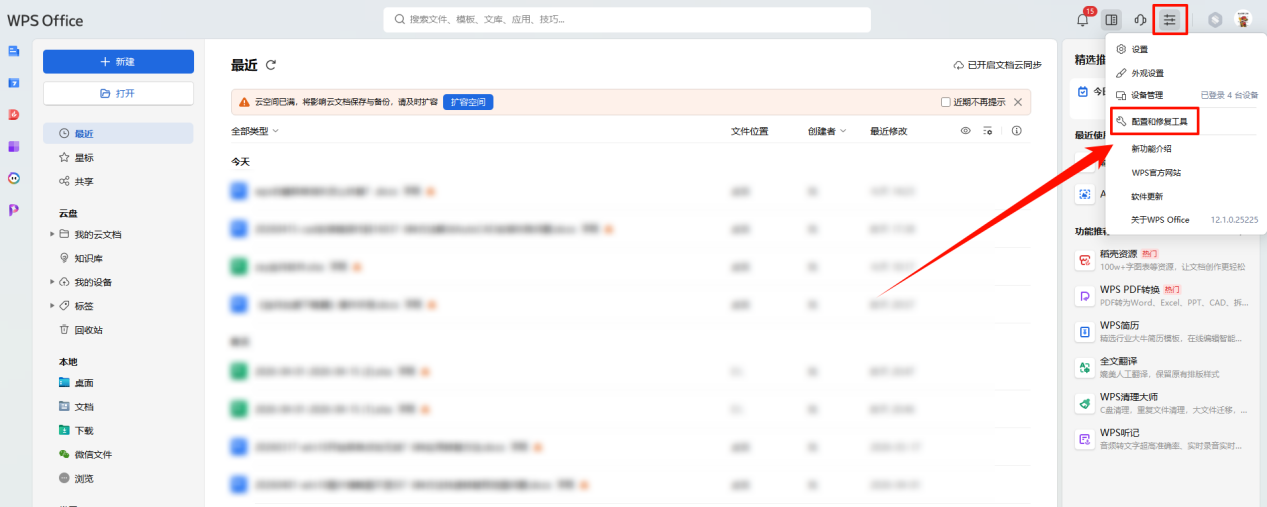The image size is (1267, 507).
Task: Select 配置和修复工具 menu item
Action: (1155, 121)
